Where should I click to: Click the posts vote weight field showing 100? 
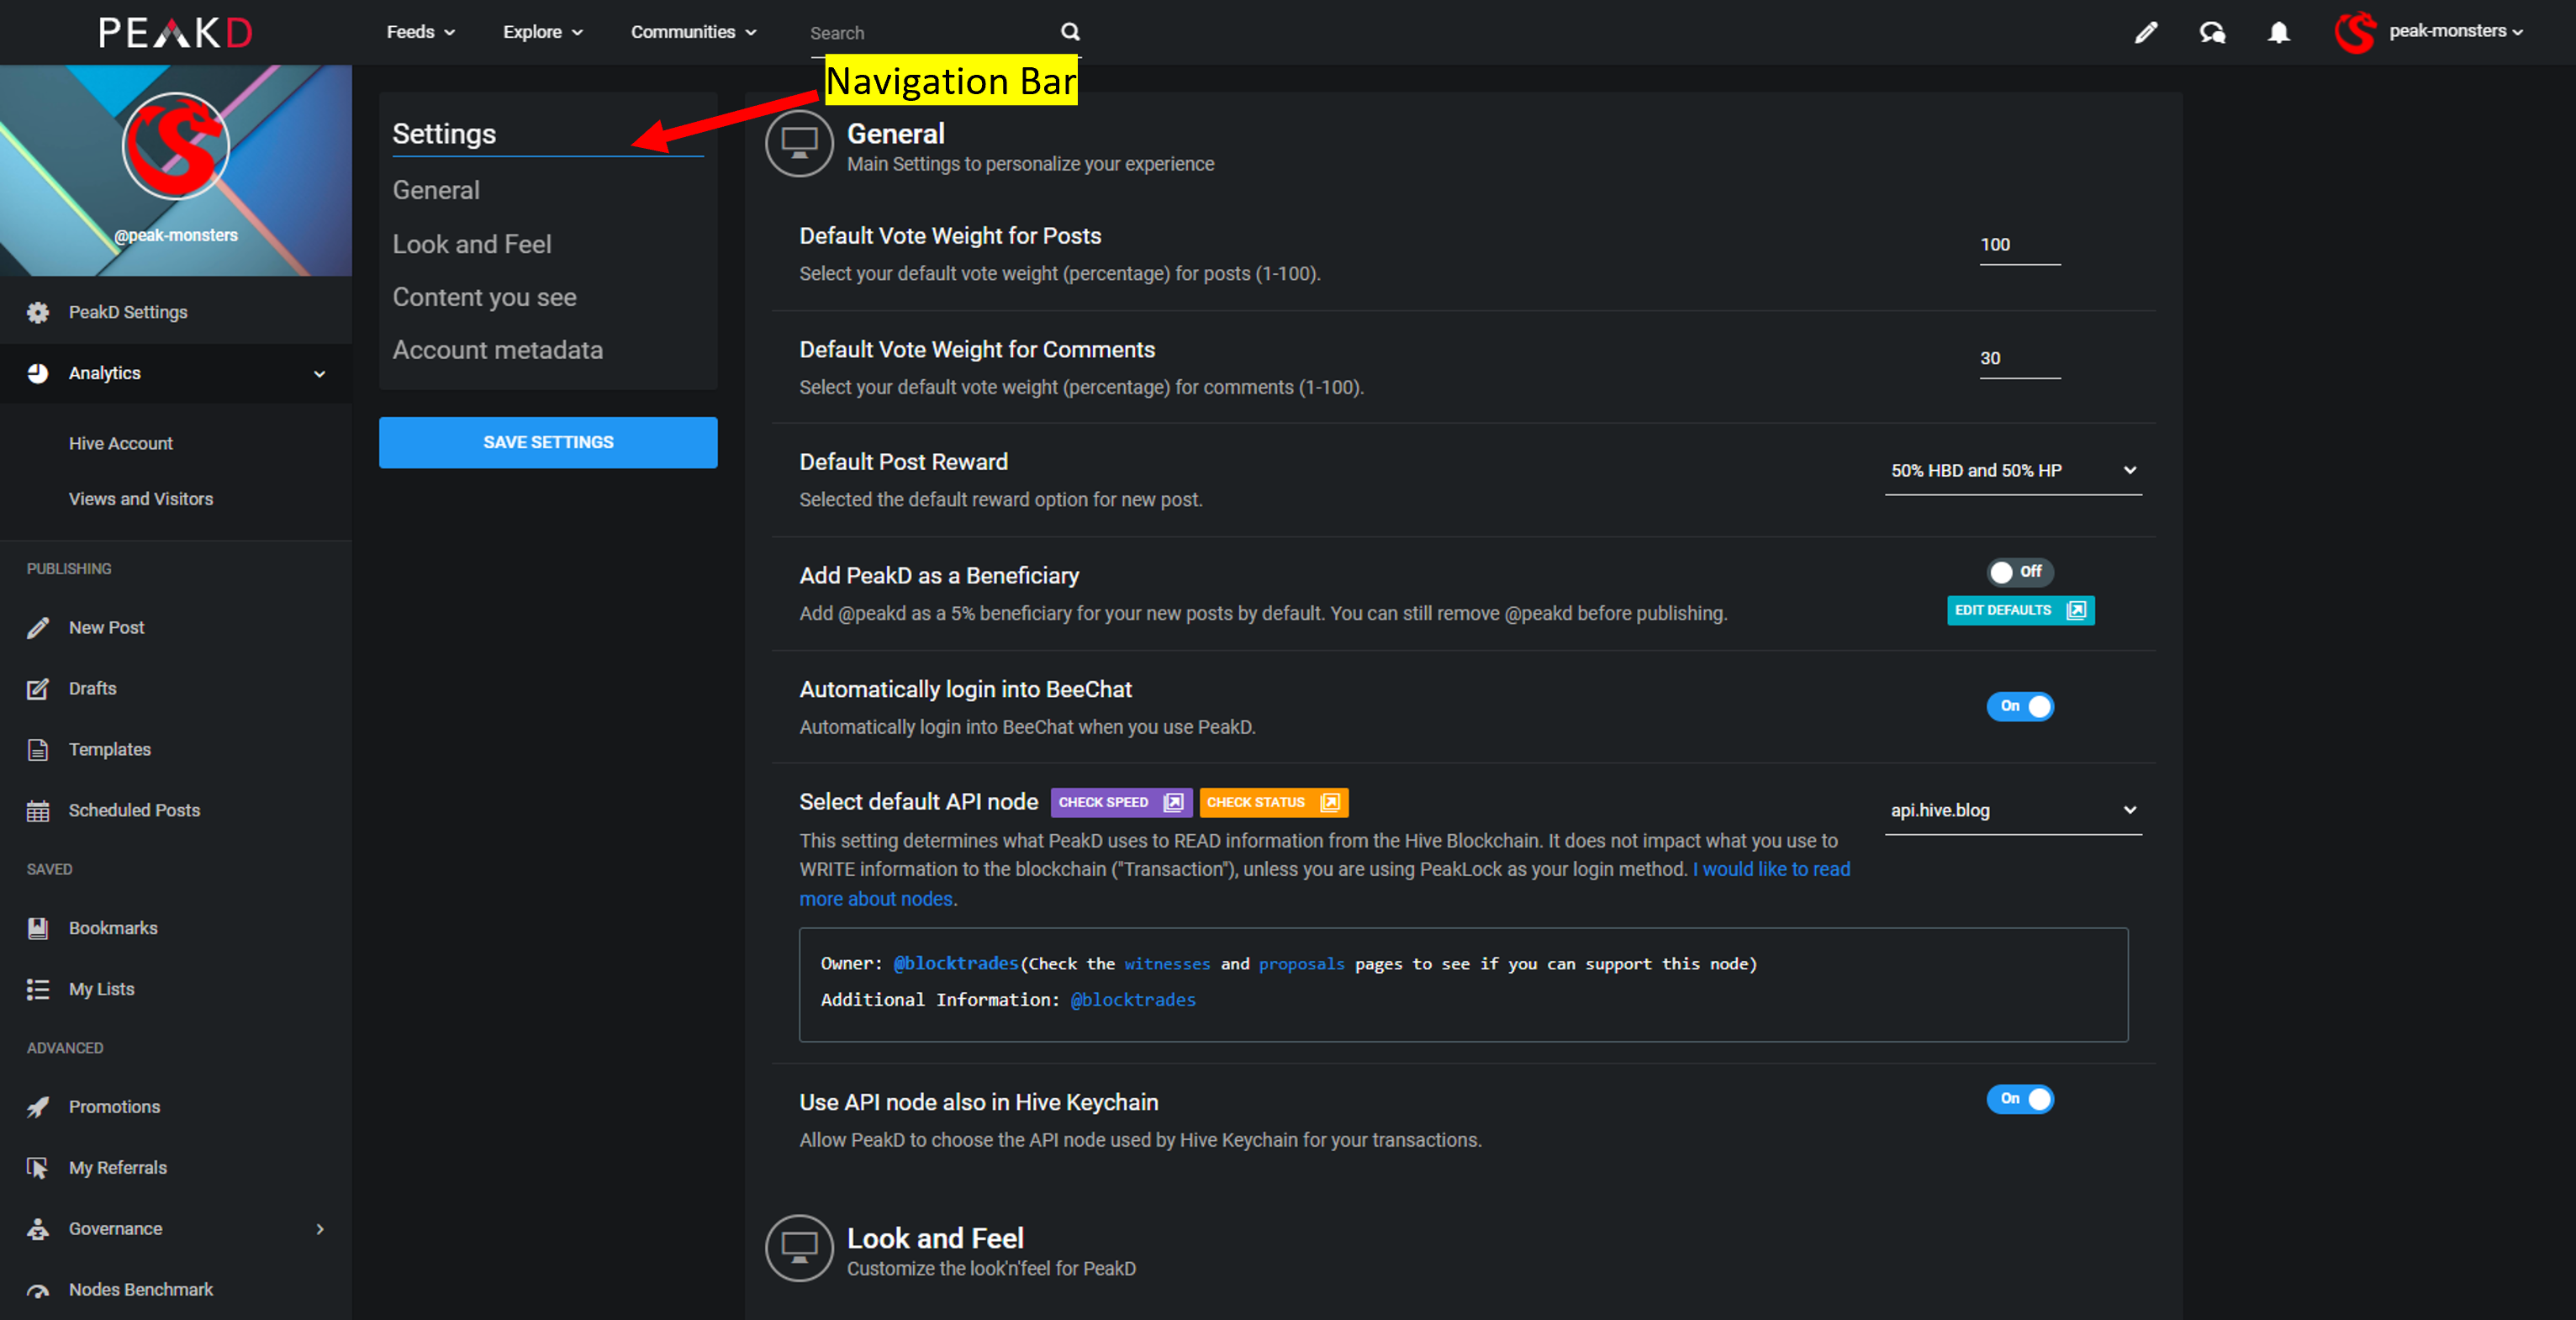pos(2019,245)
